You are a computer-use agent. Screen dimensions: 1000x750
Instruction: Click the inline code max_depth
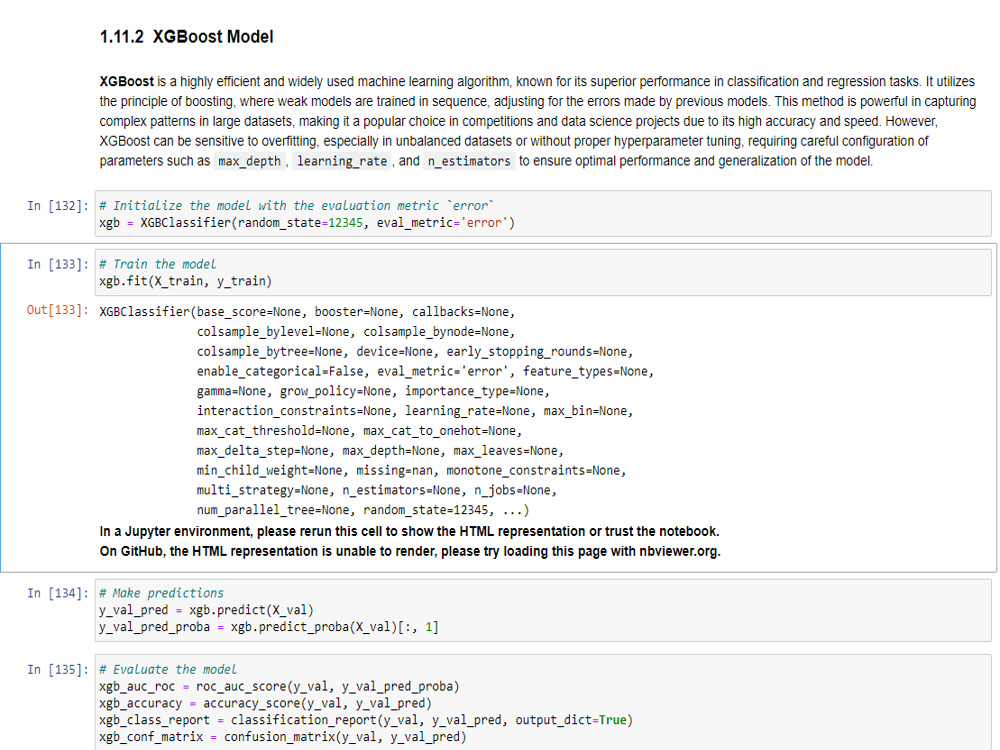pos(249,161)
